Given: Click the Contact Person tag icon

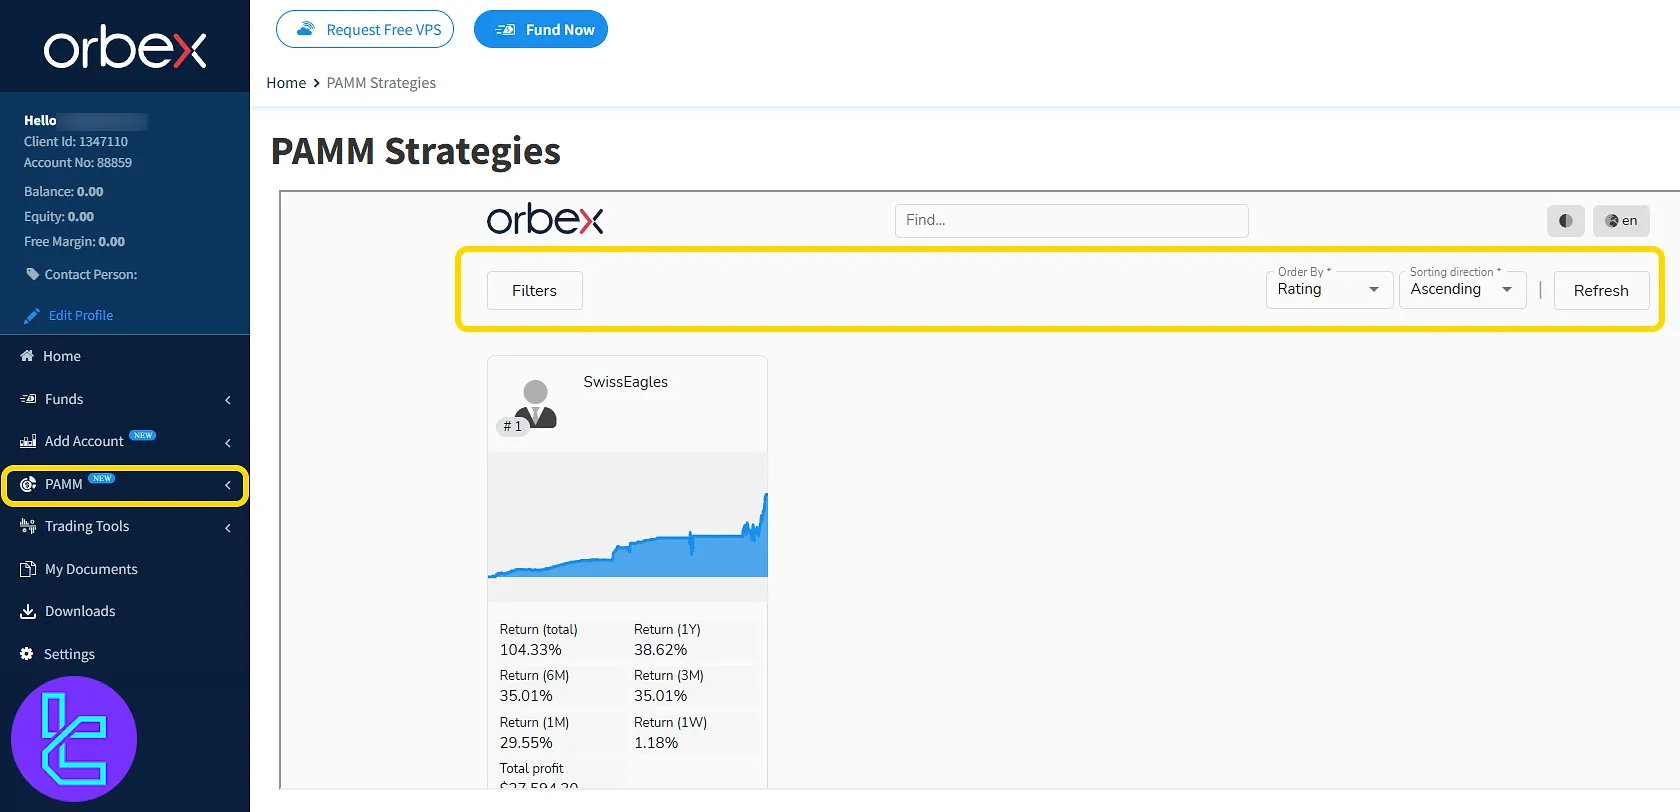Looking at the screenshot, I should tap(33, 274).
